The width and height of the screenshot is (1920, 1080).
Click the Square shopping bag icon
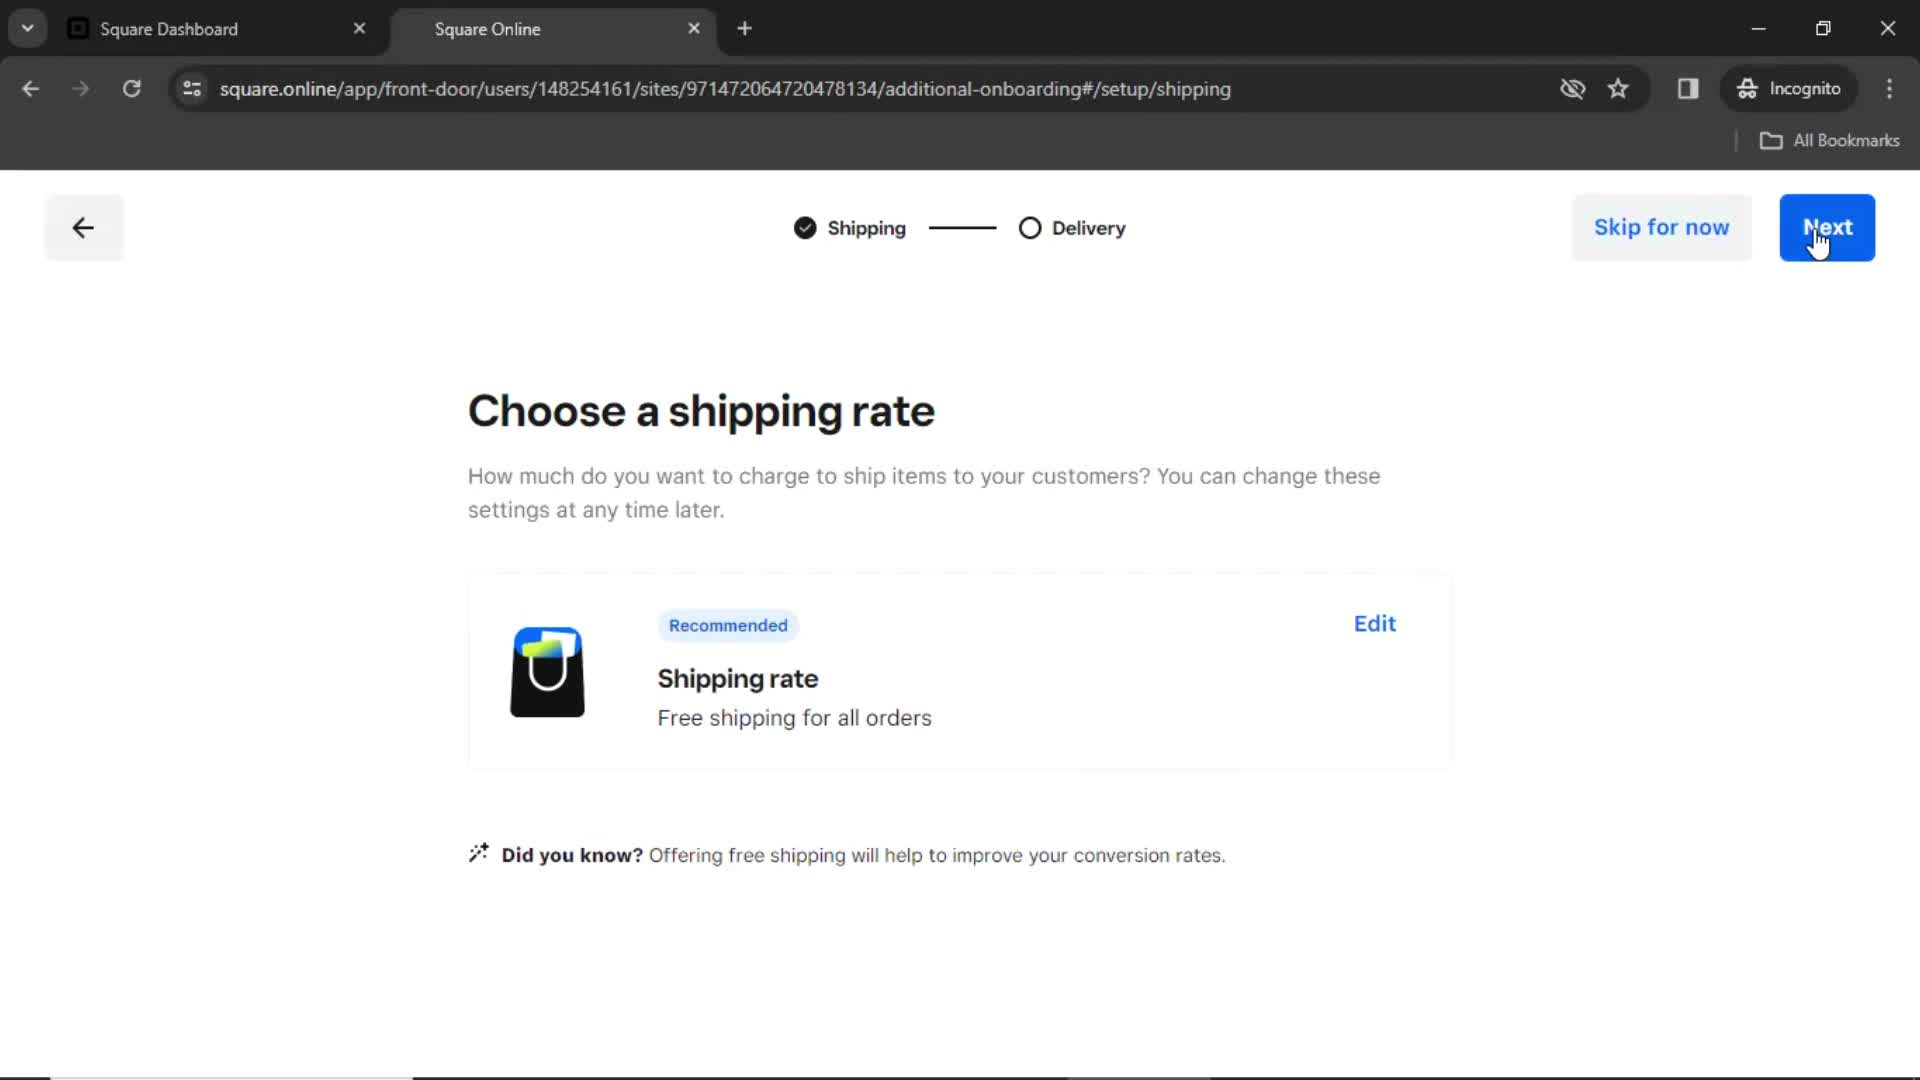pyautogui.click(x=546, y=671)
